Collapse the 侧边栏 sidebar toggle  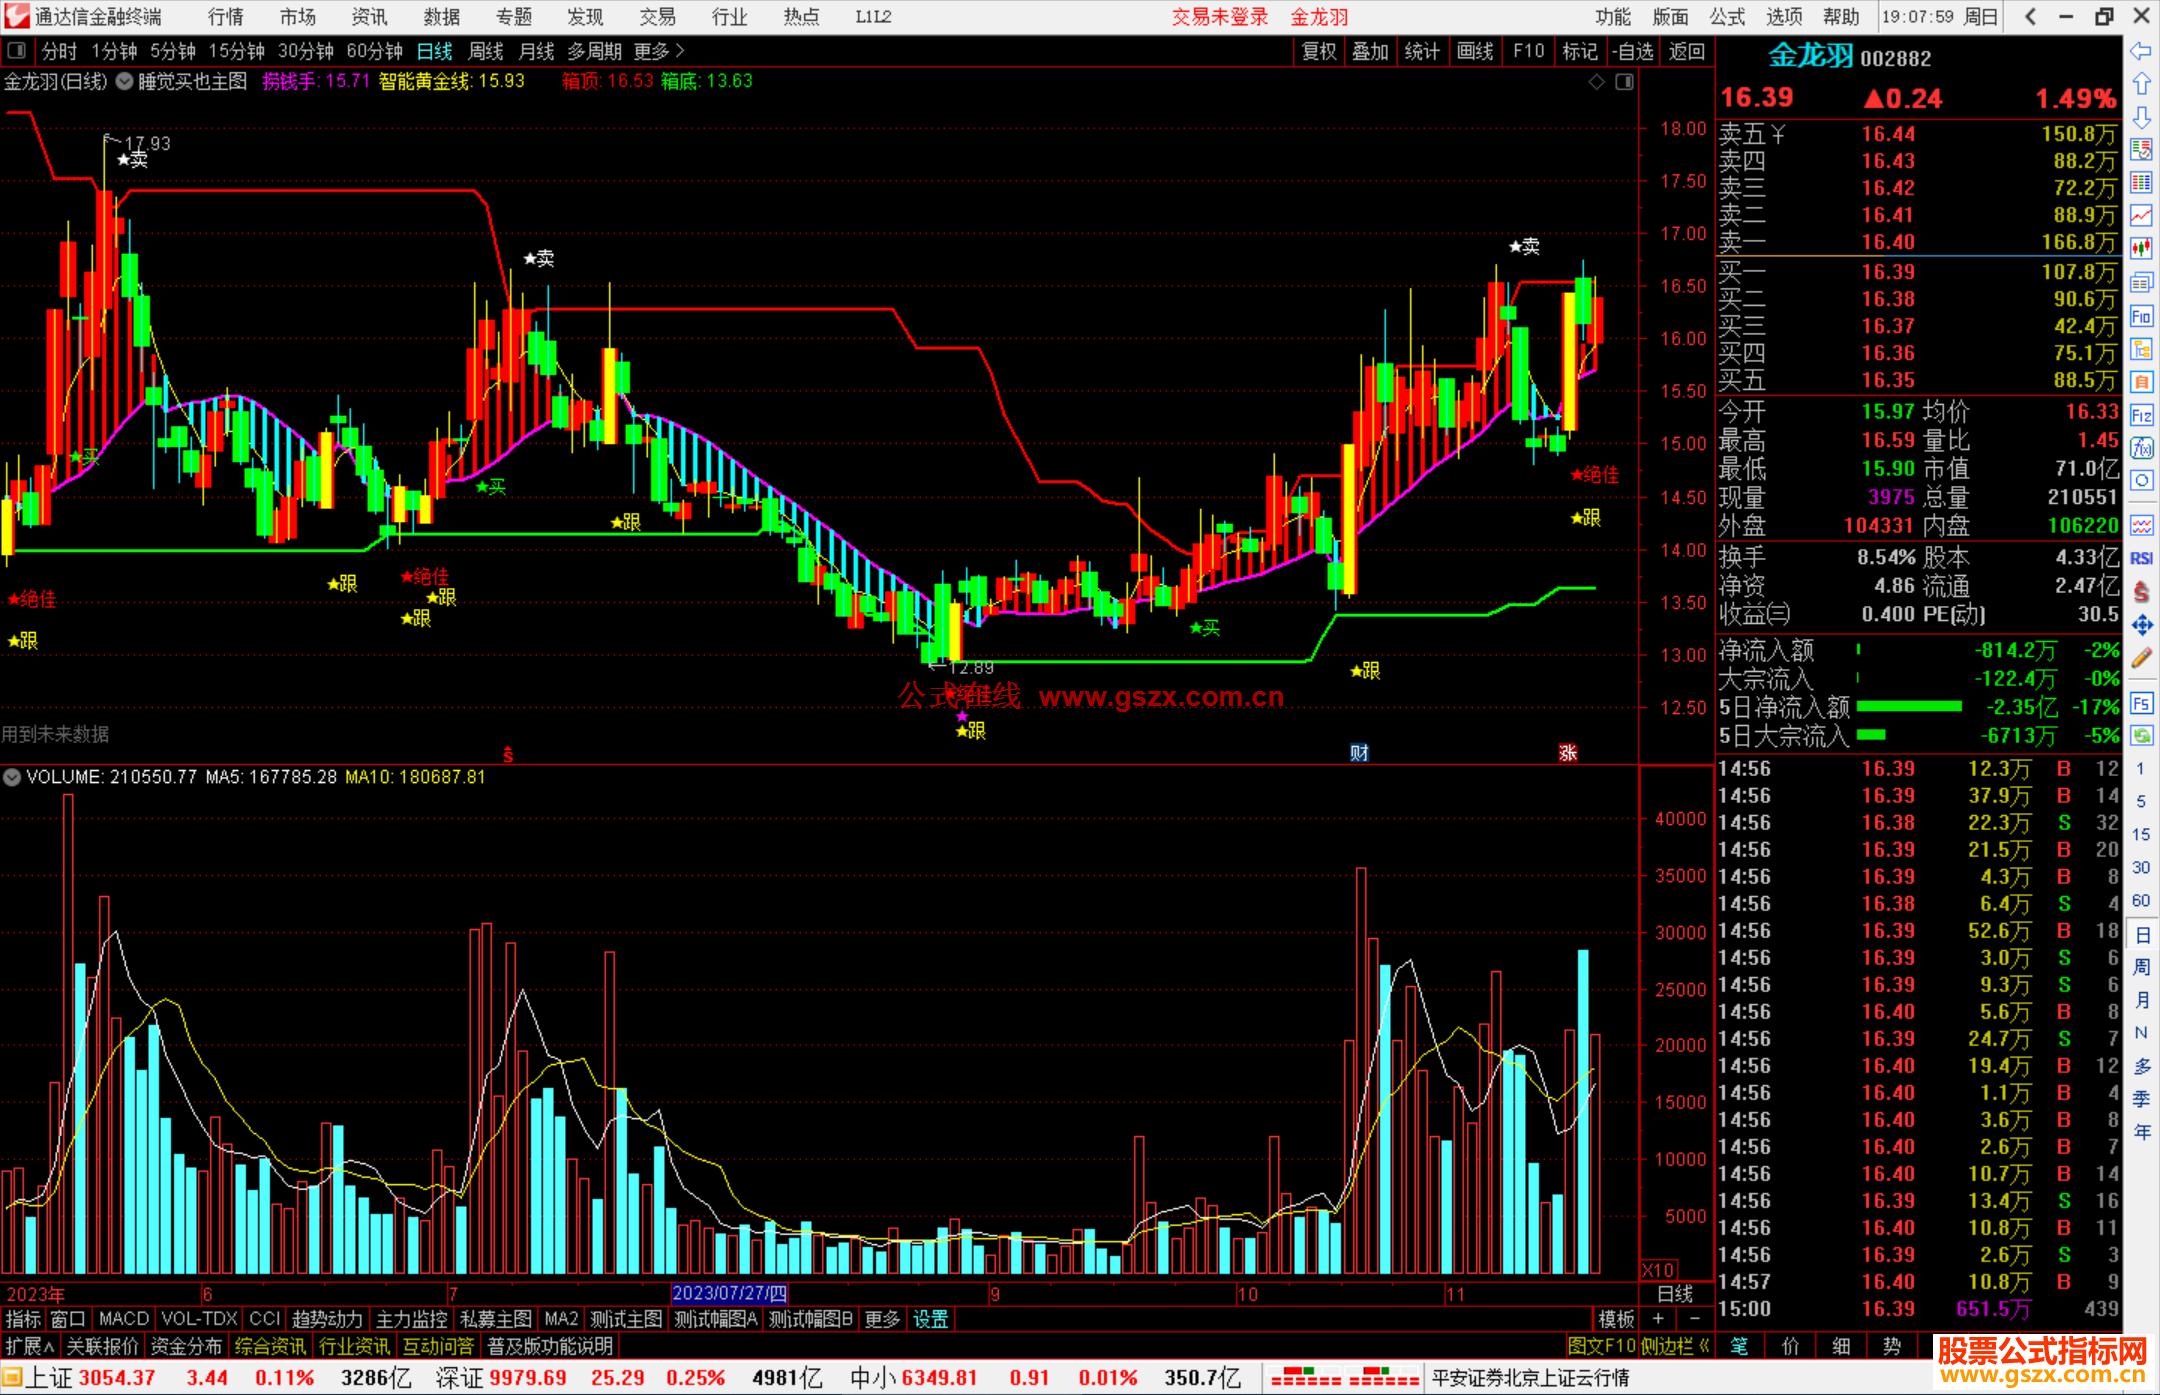pyautogui.click(x=1675, y=1346)
